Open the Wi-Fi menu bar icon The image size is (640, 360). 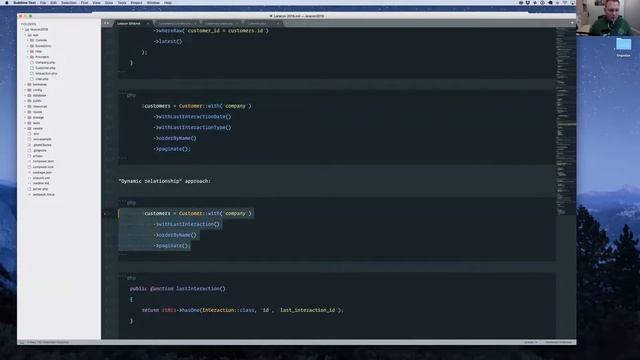565,2
